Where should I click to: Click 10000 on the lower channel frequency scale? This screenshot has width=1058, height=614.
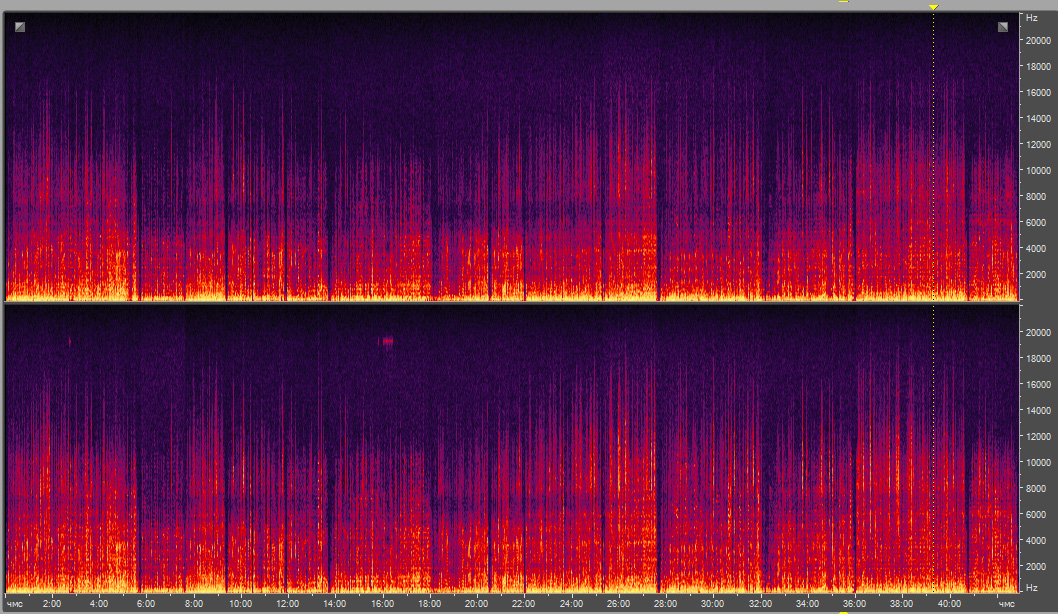click(1034, 462)
